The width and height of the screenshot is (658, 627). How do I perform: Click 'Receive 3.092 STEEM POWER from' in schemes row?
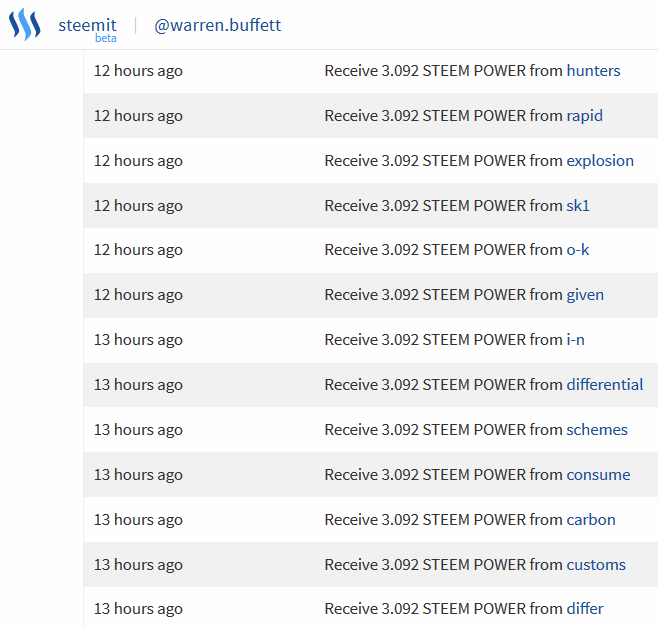point(444,430)
